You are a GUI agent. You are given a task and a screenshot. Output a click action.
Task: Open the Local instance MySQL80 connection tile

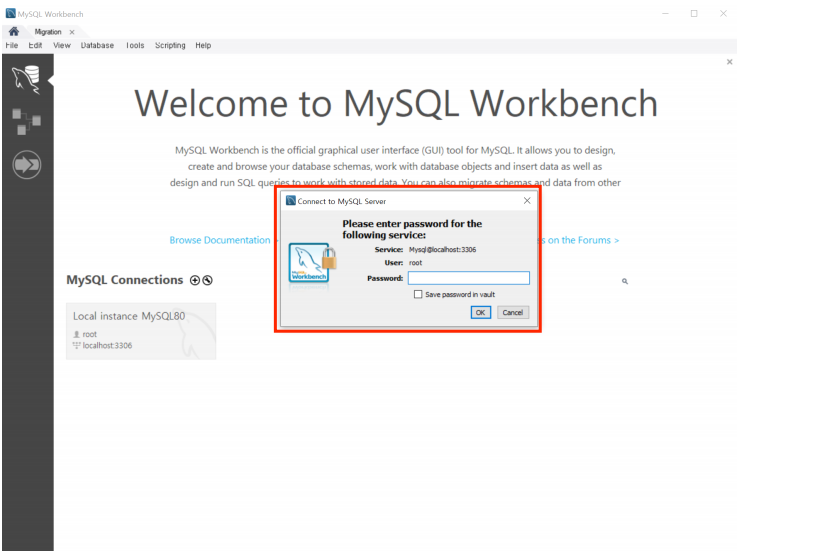(x=141, y=331)
